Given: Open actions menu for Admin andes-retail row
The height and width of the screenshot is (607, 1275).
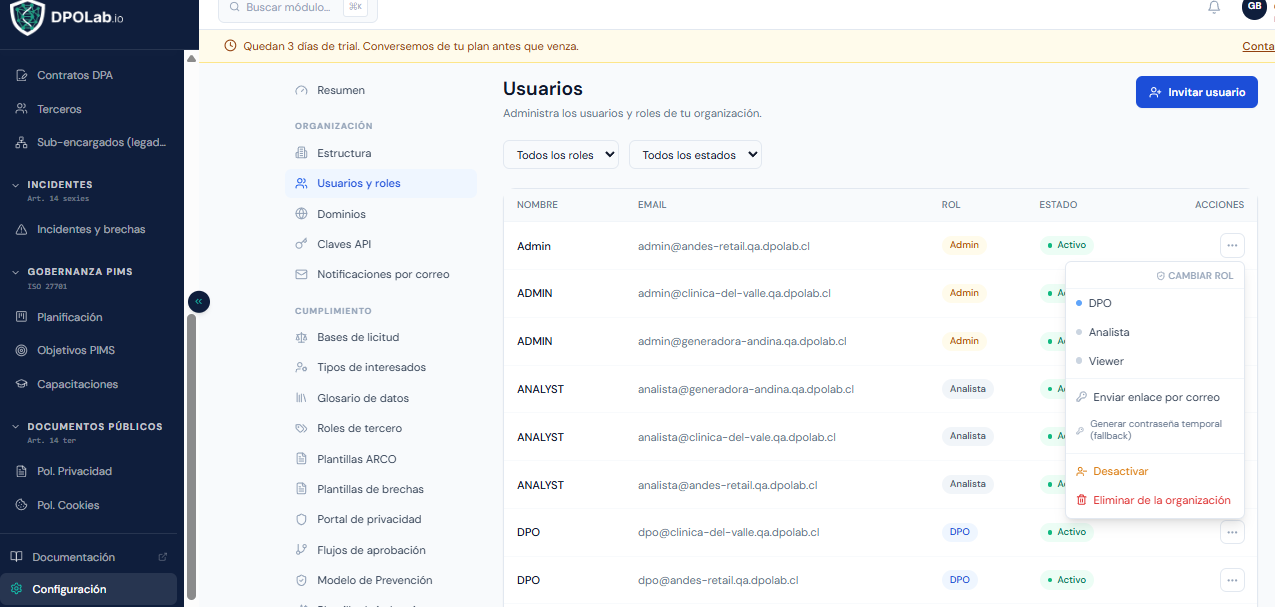Looking at the screenshot, I should pyautogui.click(x=1232, y=245).
